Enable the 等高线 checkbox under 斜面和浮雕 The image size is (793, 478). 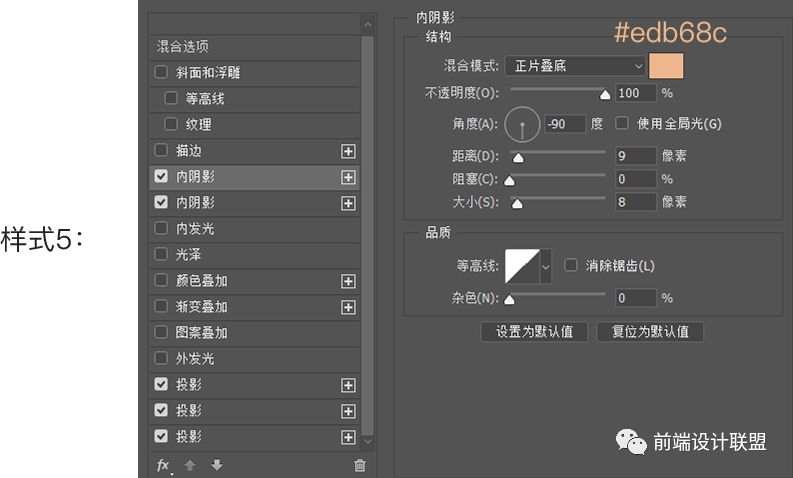pyautogui.click(x=171, y=98)
